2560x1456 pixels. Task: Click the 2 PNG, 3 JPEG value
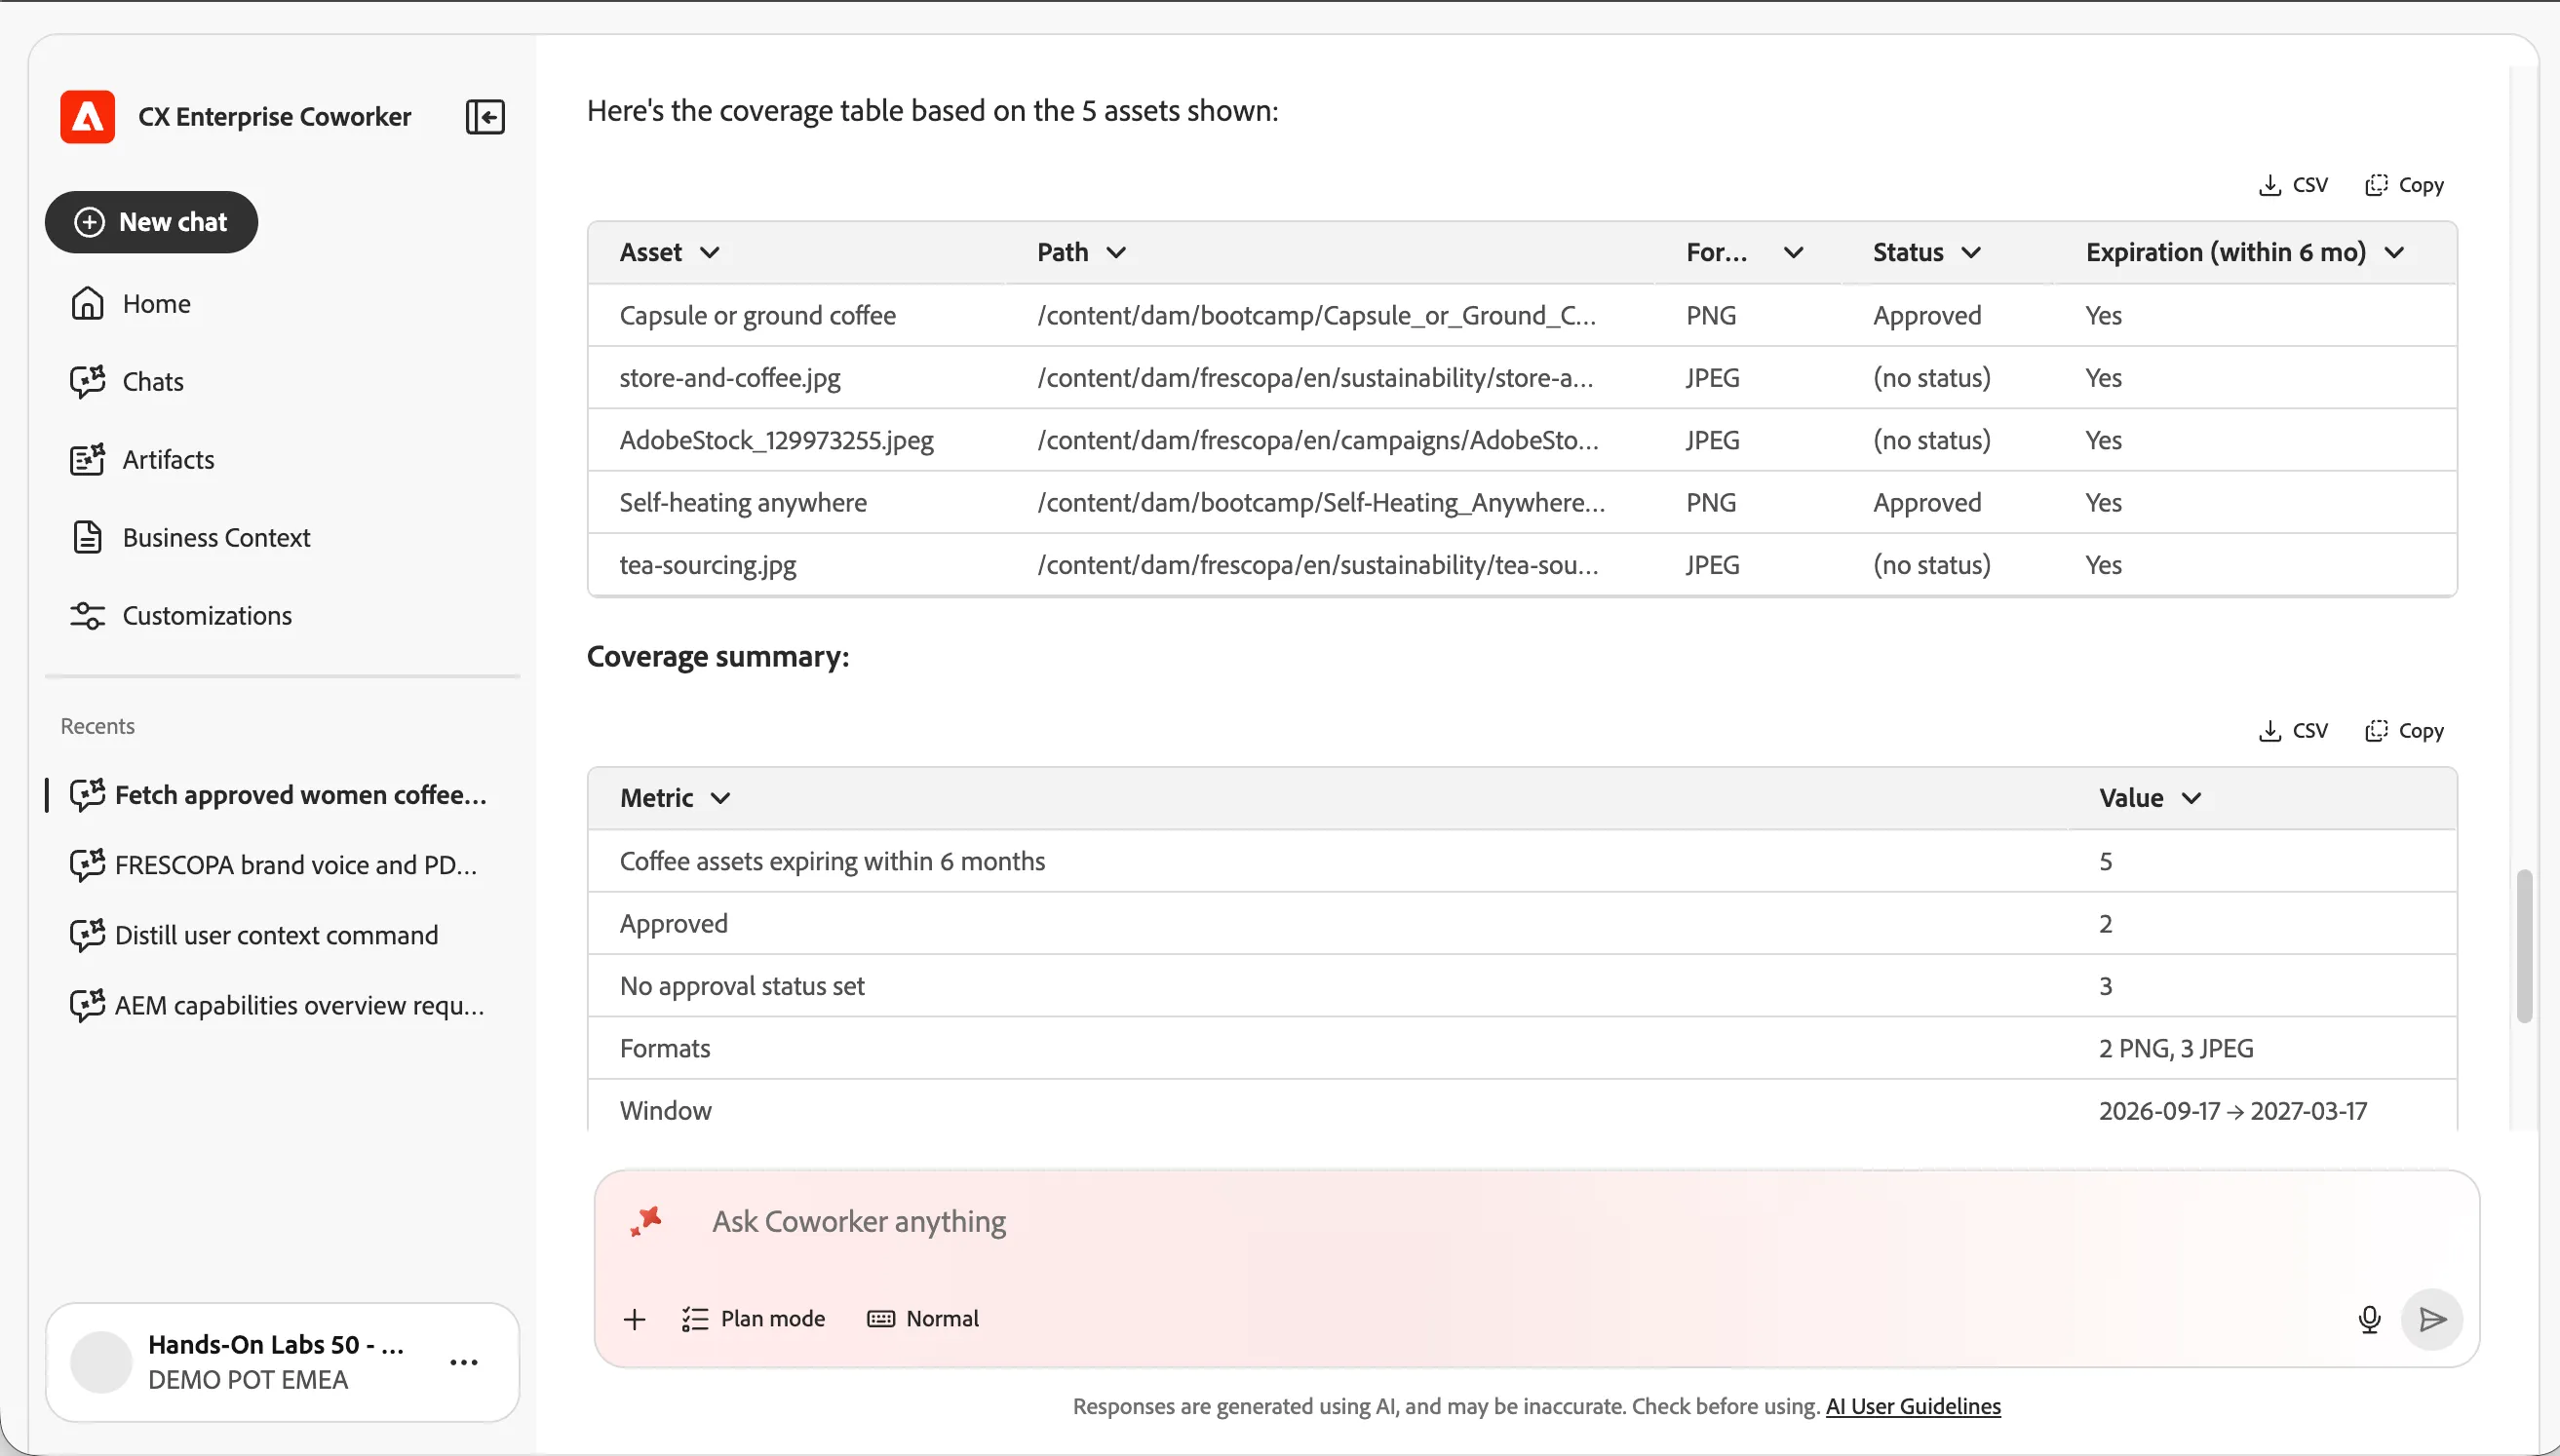tap(2176, 1048)
